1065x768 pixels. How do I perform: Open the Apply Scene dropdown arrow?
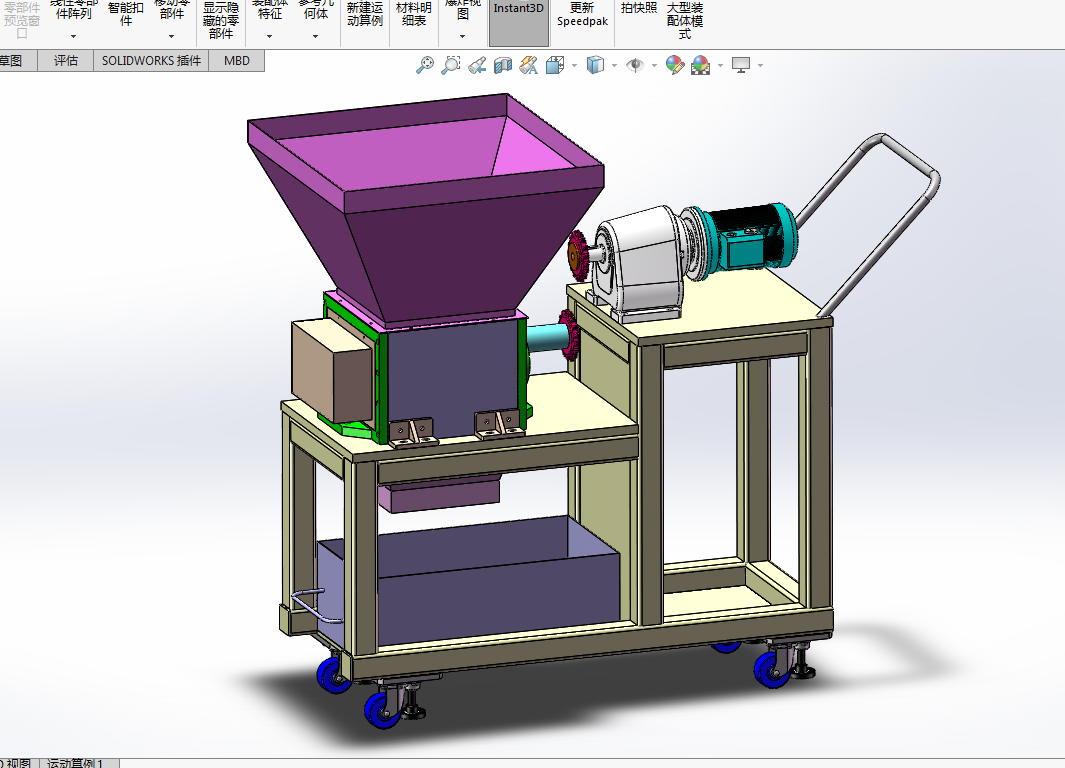[720, 66]
